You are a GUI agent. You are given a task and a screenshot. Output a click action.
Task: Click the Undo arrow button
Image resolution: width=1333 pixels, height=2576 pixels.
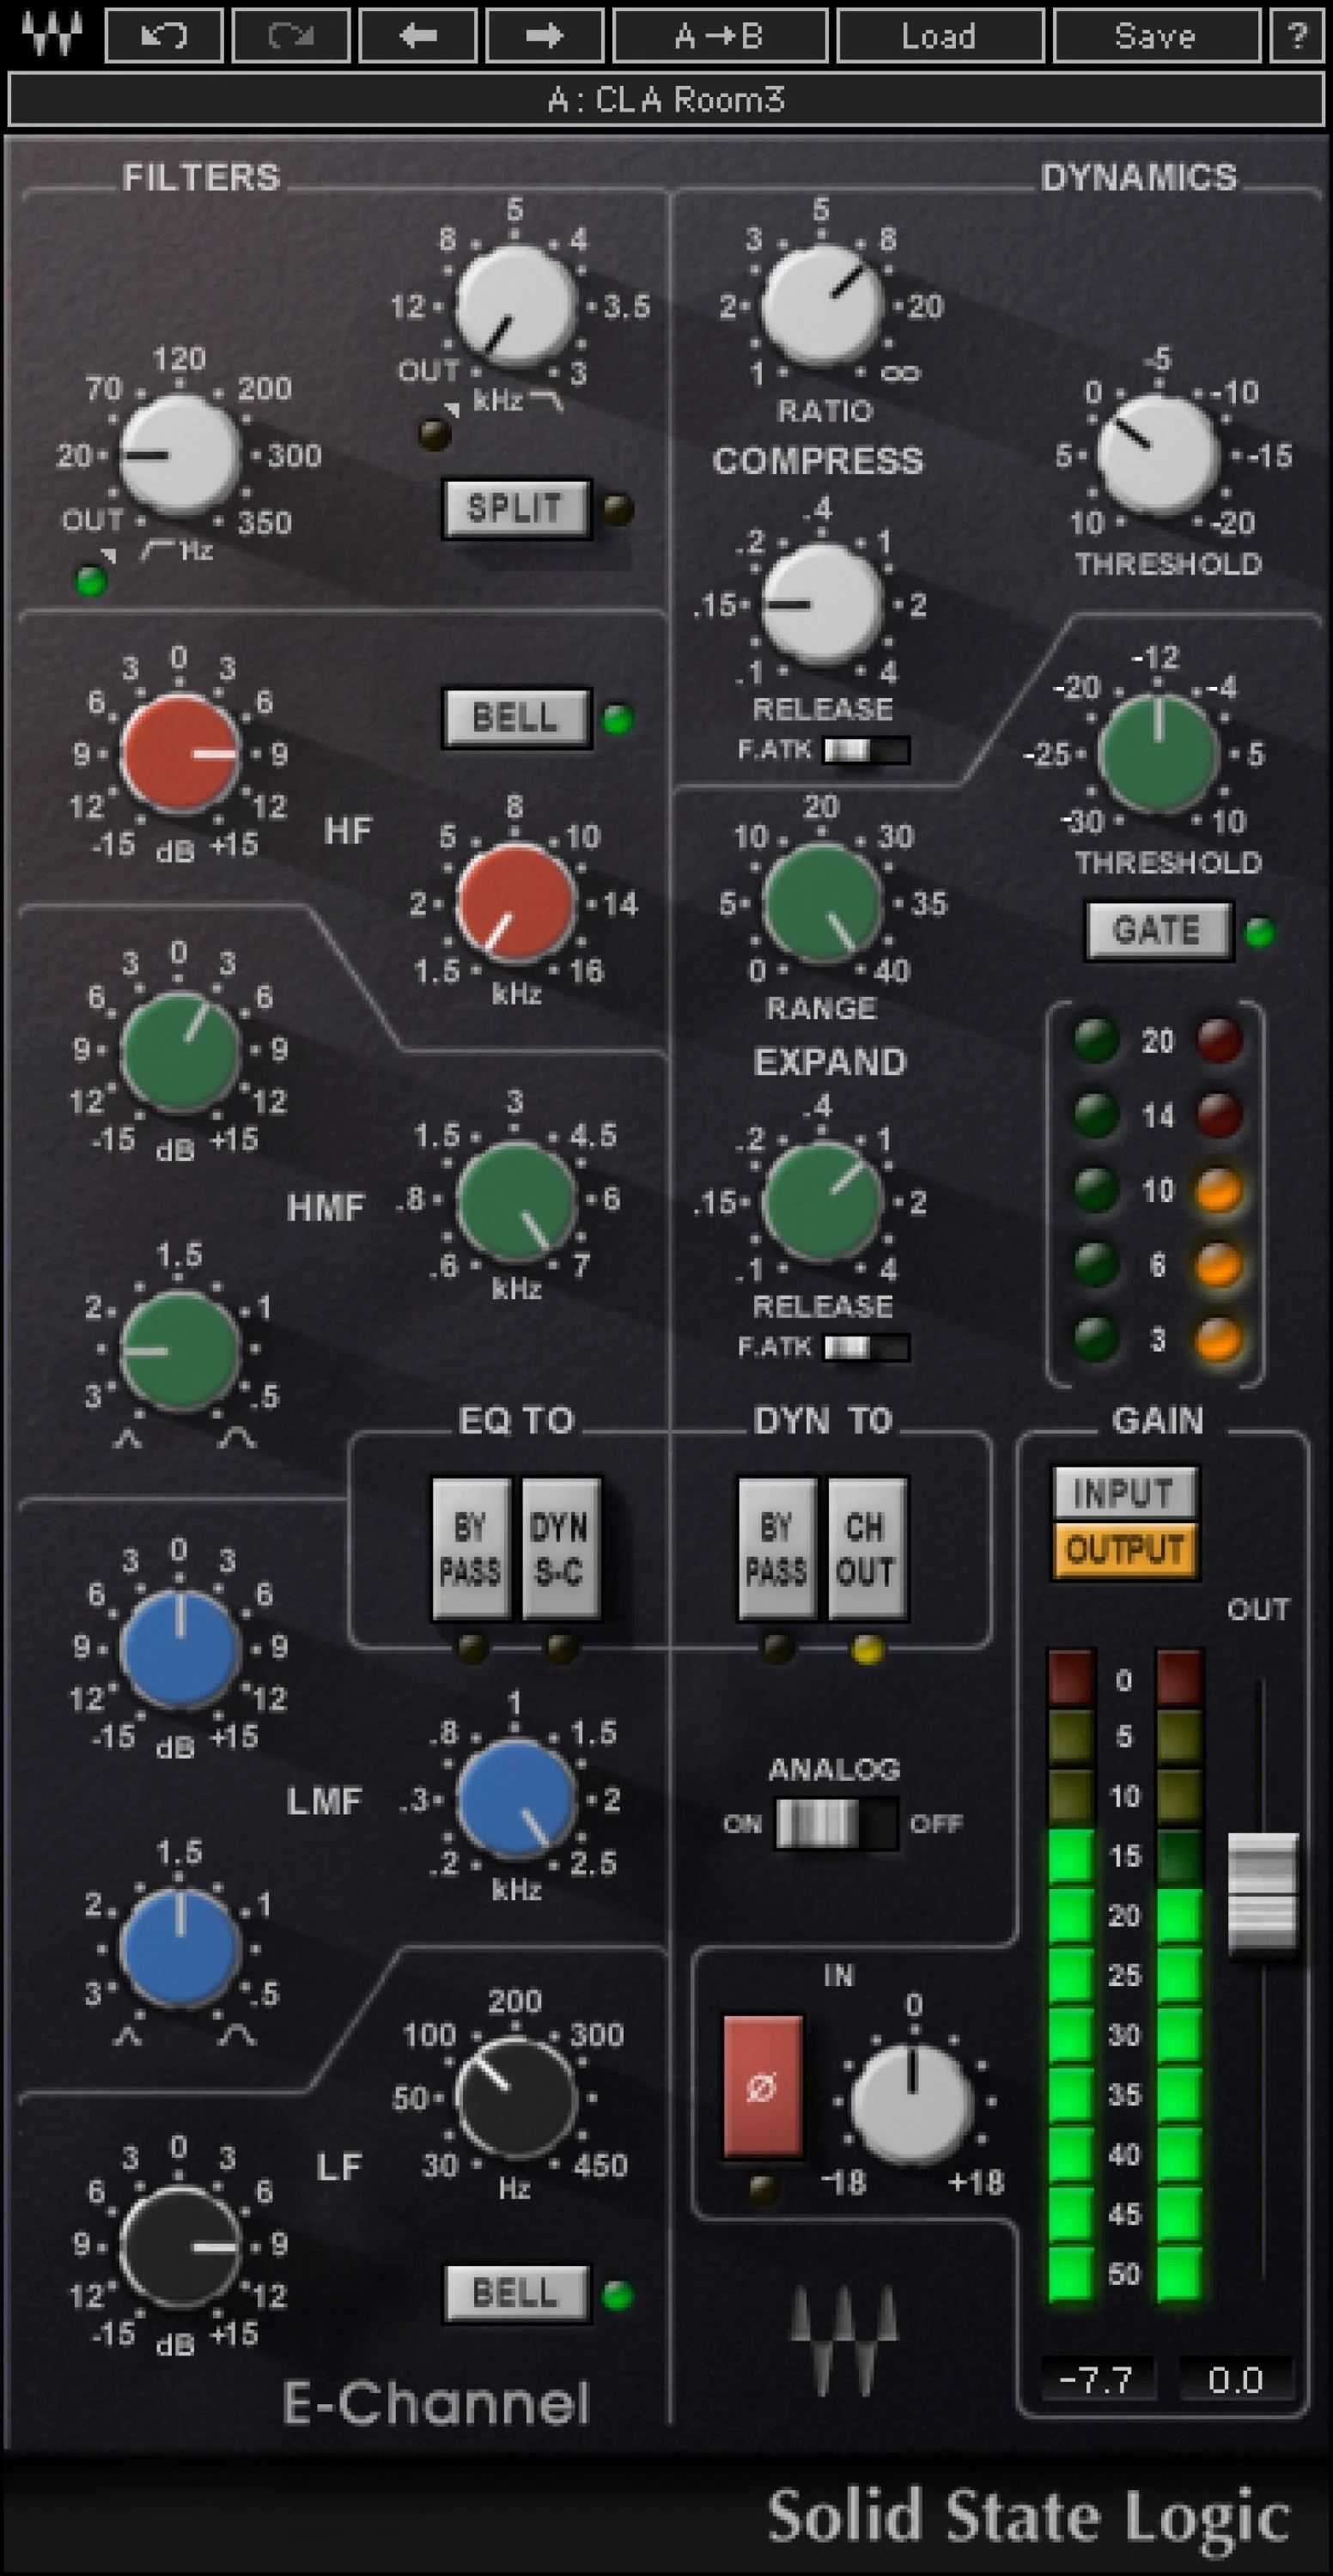click(x=164, y=36)
